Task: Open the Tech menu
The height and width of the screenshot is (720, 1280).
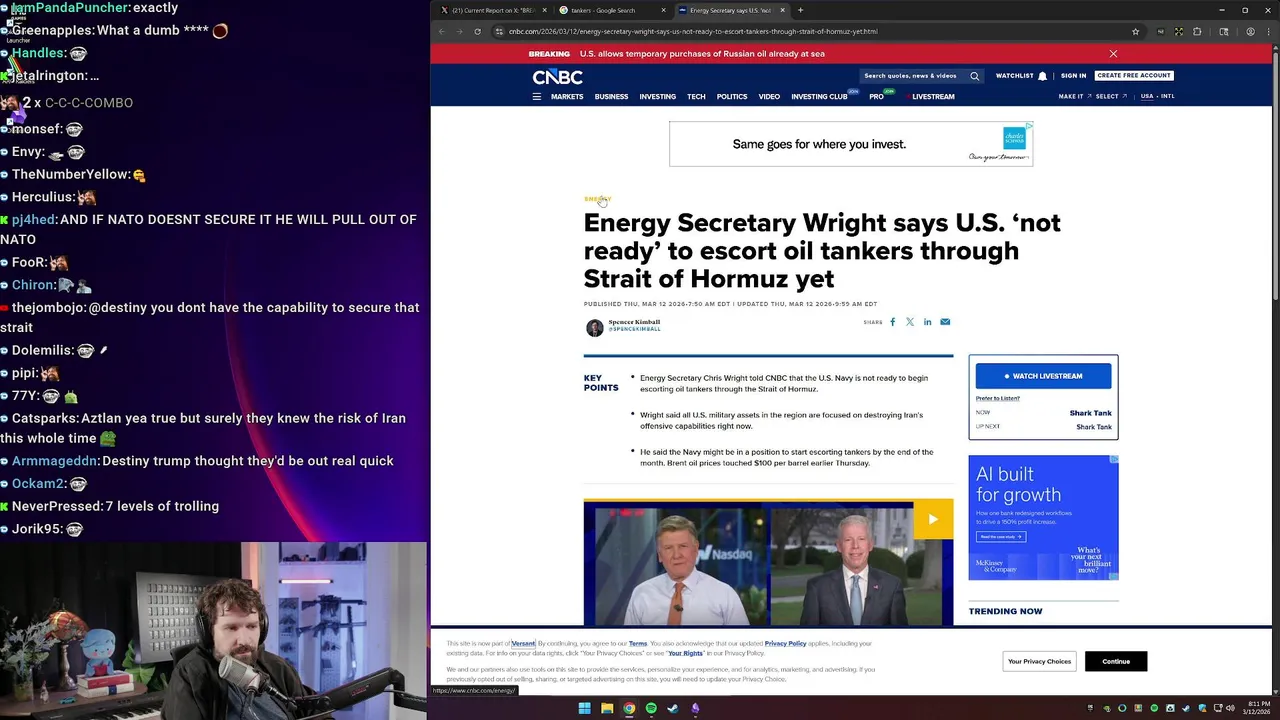Action: 696,97
